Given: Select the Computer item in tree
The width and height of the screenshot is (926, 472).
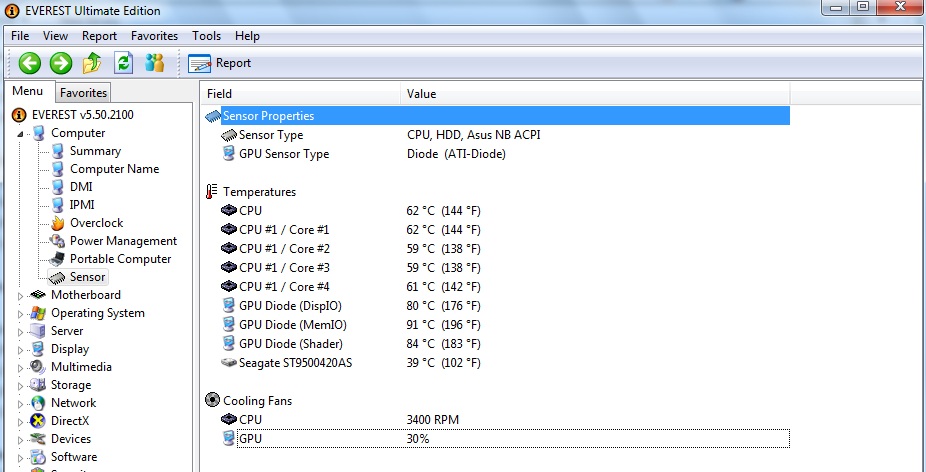Looking at the screenshot, I should click(x=78, y=133).
